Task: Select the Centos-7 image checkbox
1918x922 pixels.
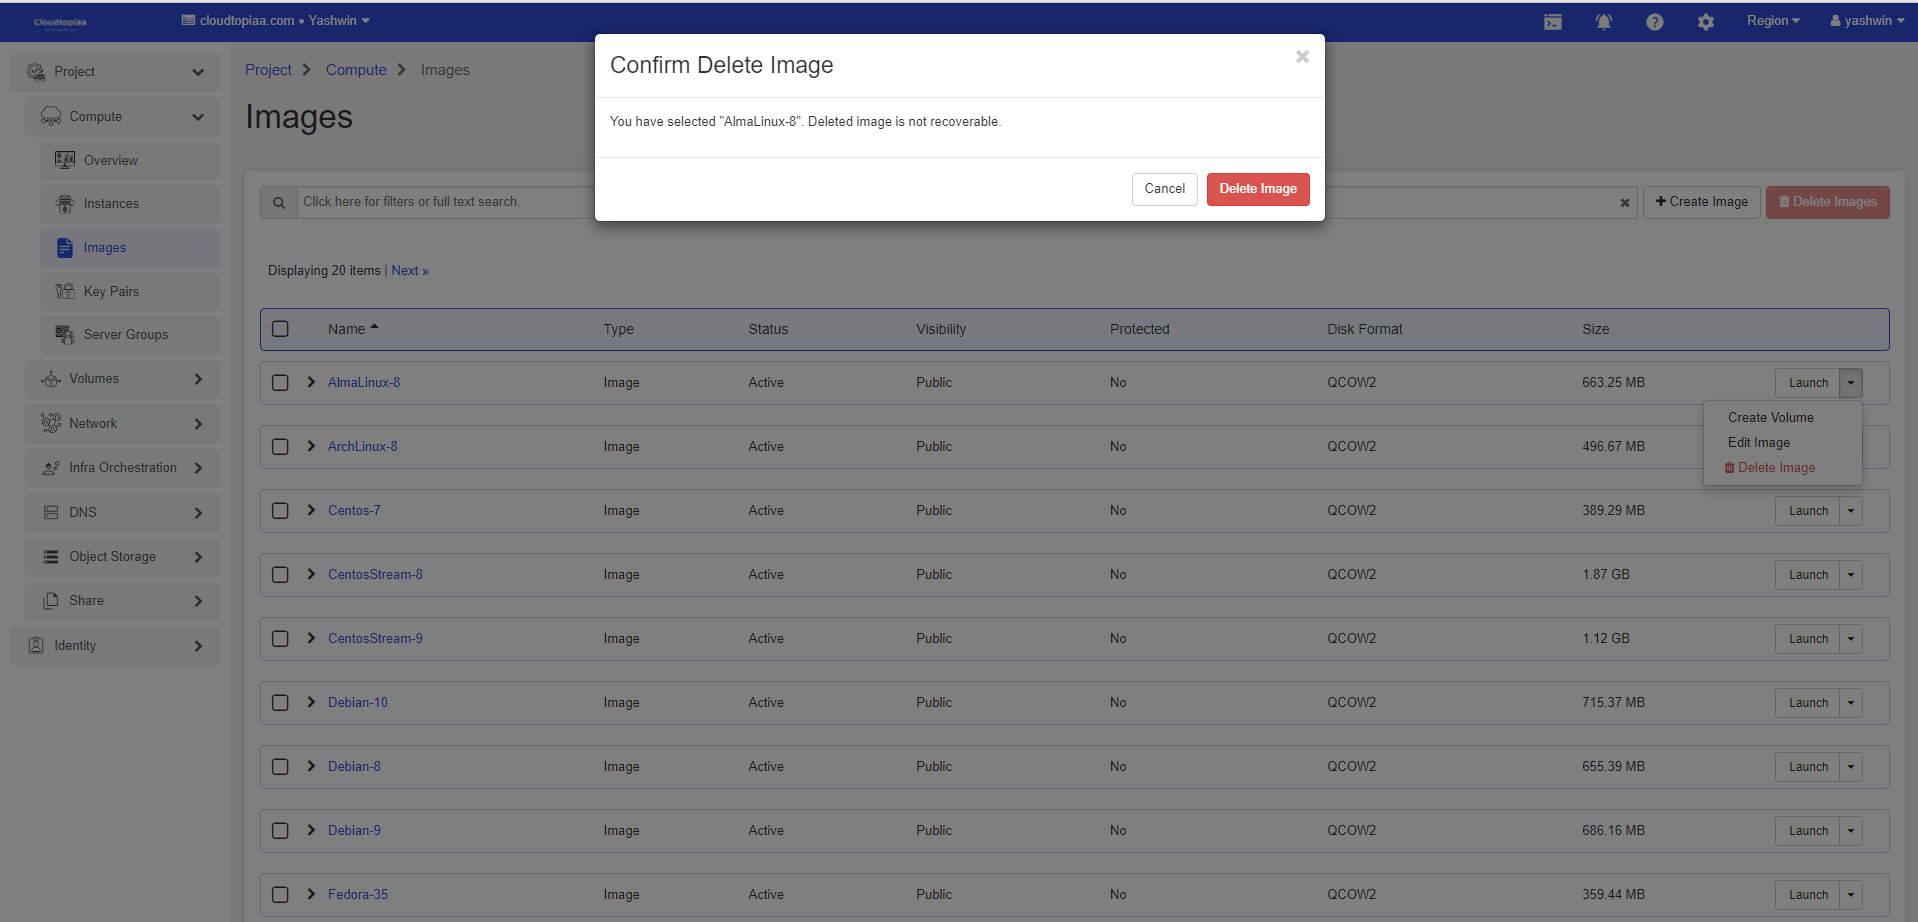Action: tap(280, 511)
